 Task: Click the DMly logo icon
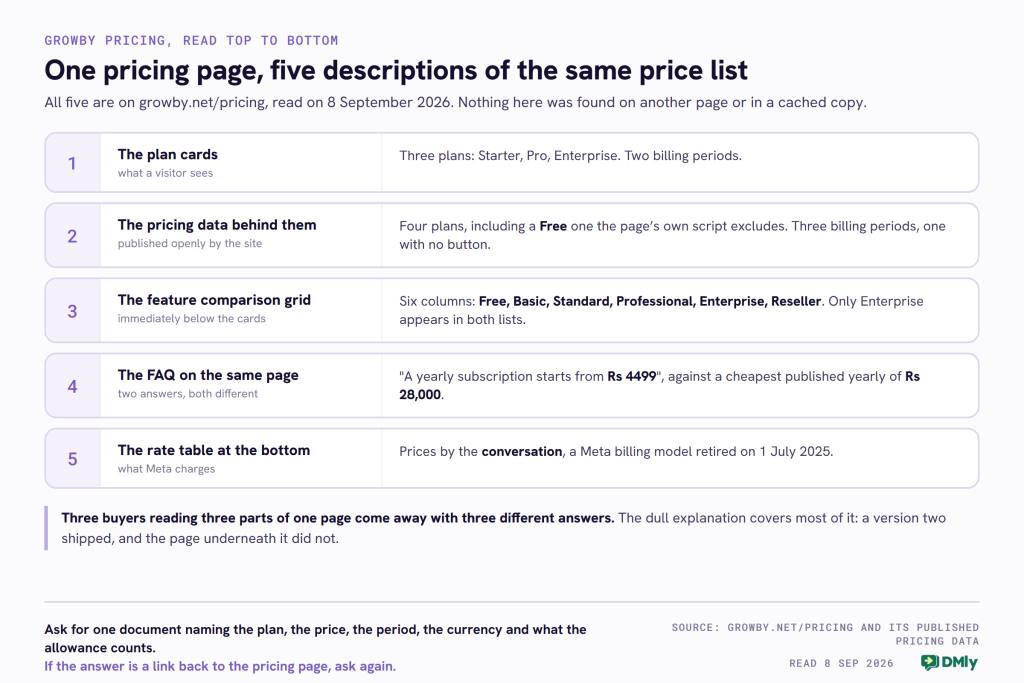[x=949, y=662]
